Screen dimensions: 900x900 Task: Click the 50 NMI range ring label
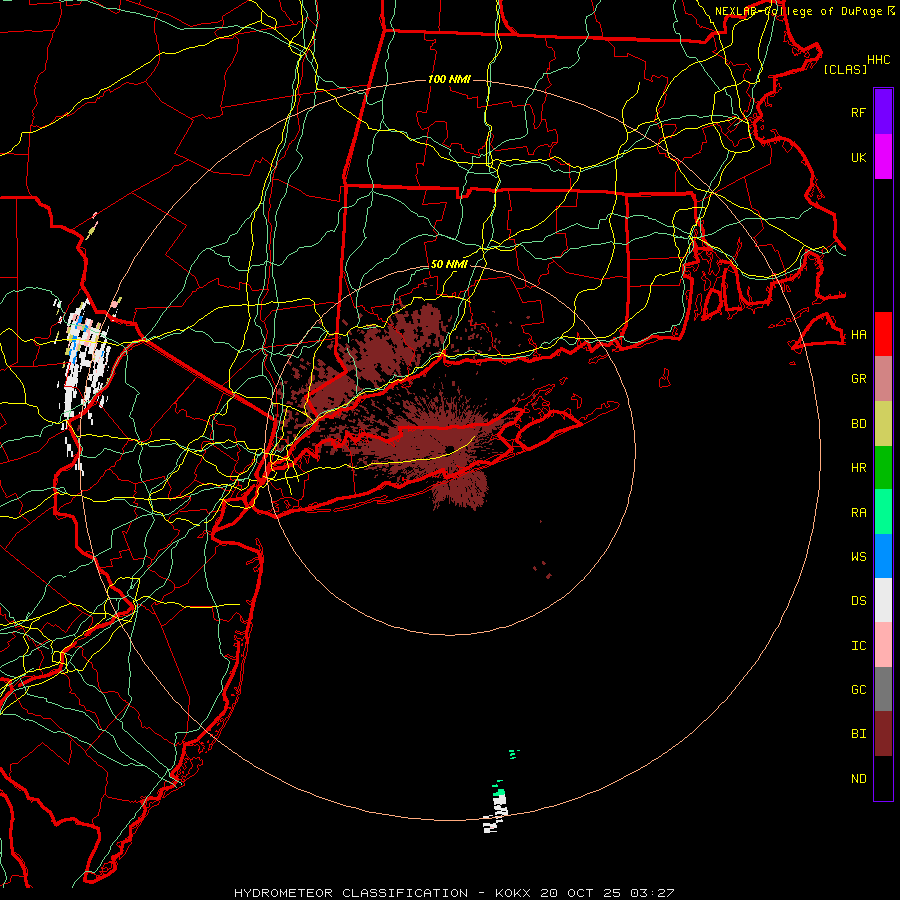coord(449,264)
